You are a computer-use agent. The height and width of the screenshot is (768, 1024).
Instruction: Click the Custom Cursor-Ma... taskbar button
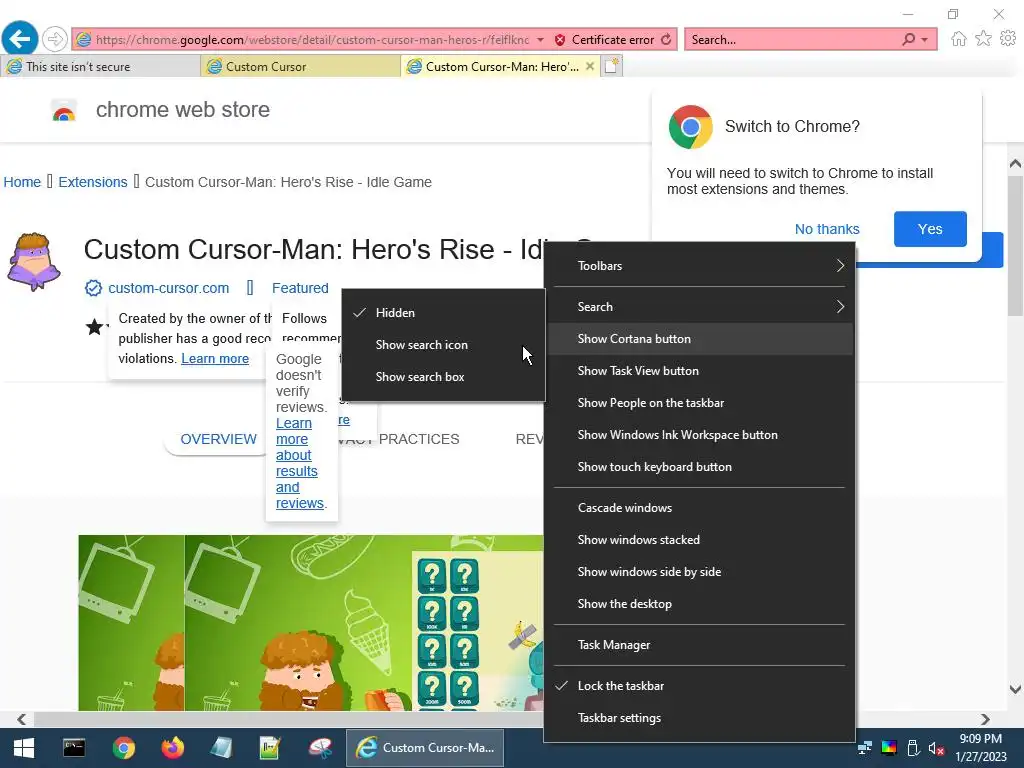tap(425, 748)
